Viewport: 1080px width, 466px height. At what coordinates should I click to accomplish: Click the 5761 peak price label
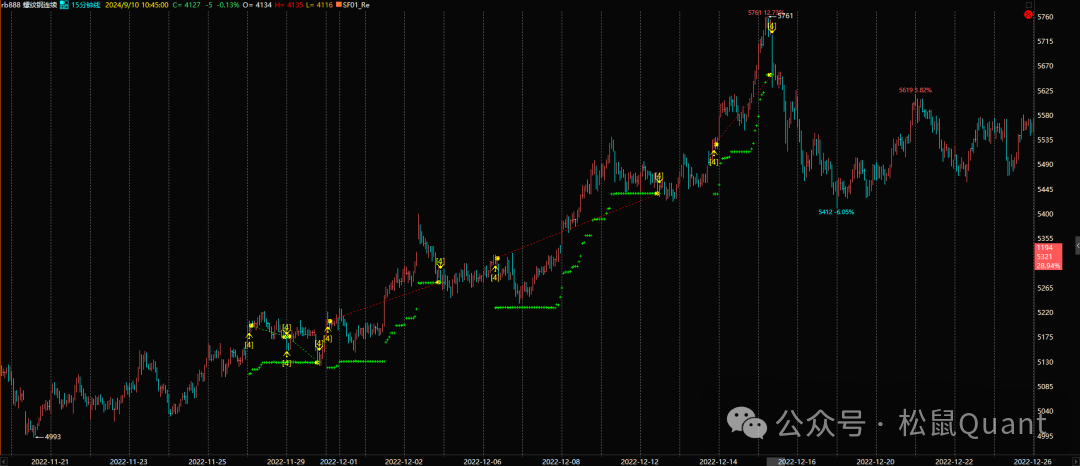pyautogui.click(x=785, y=16)
